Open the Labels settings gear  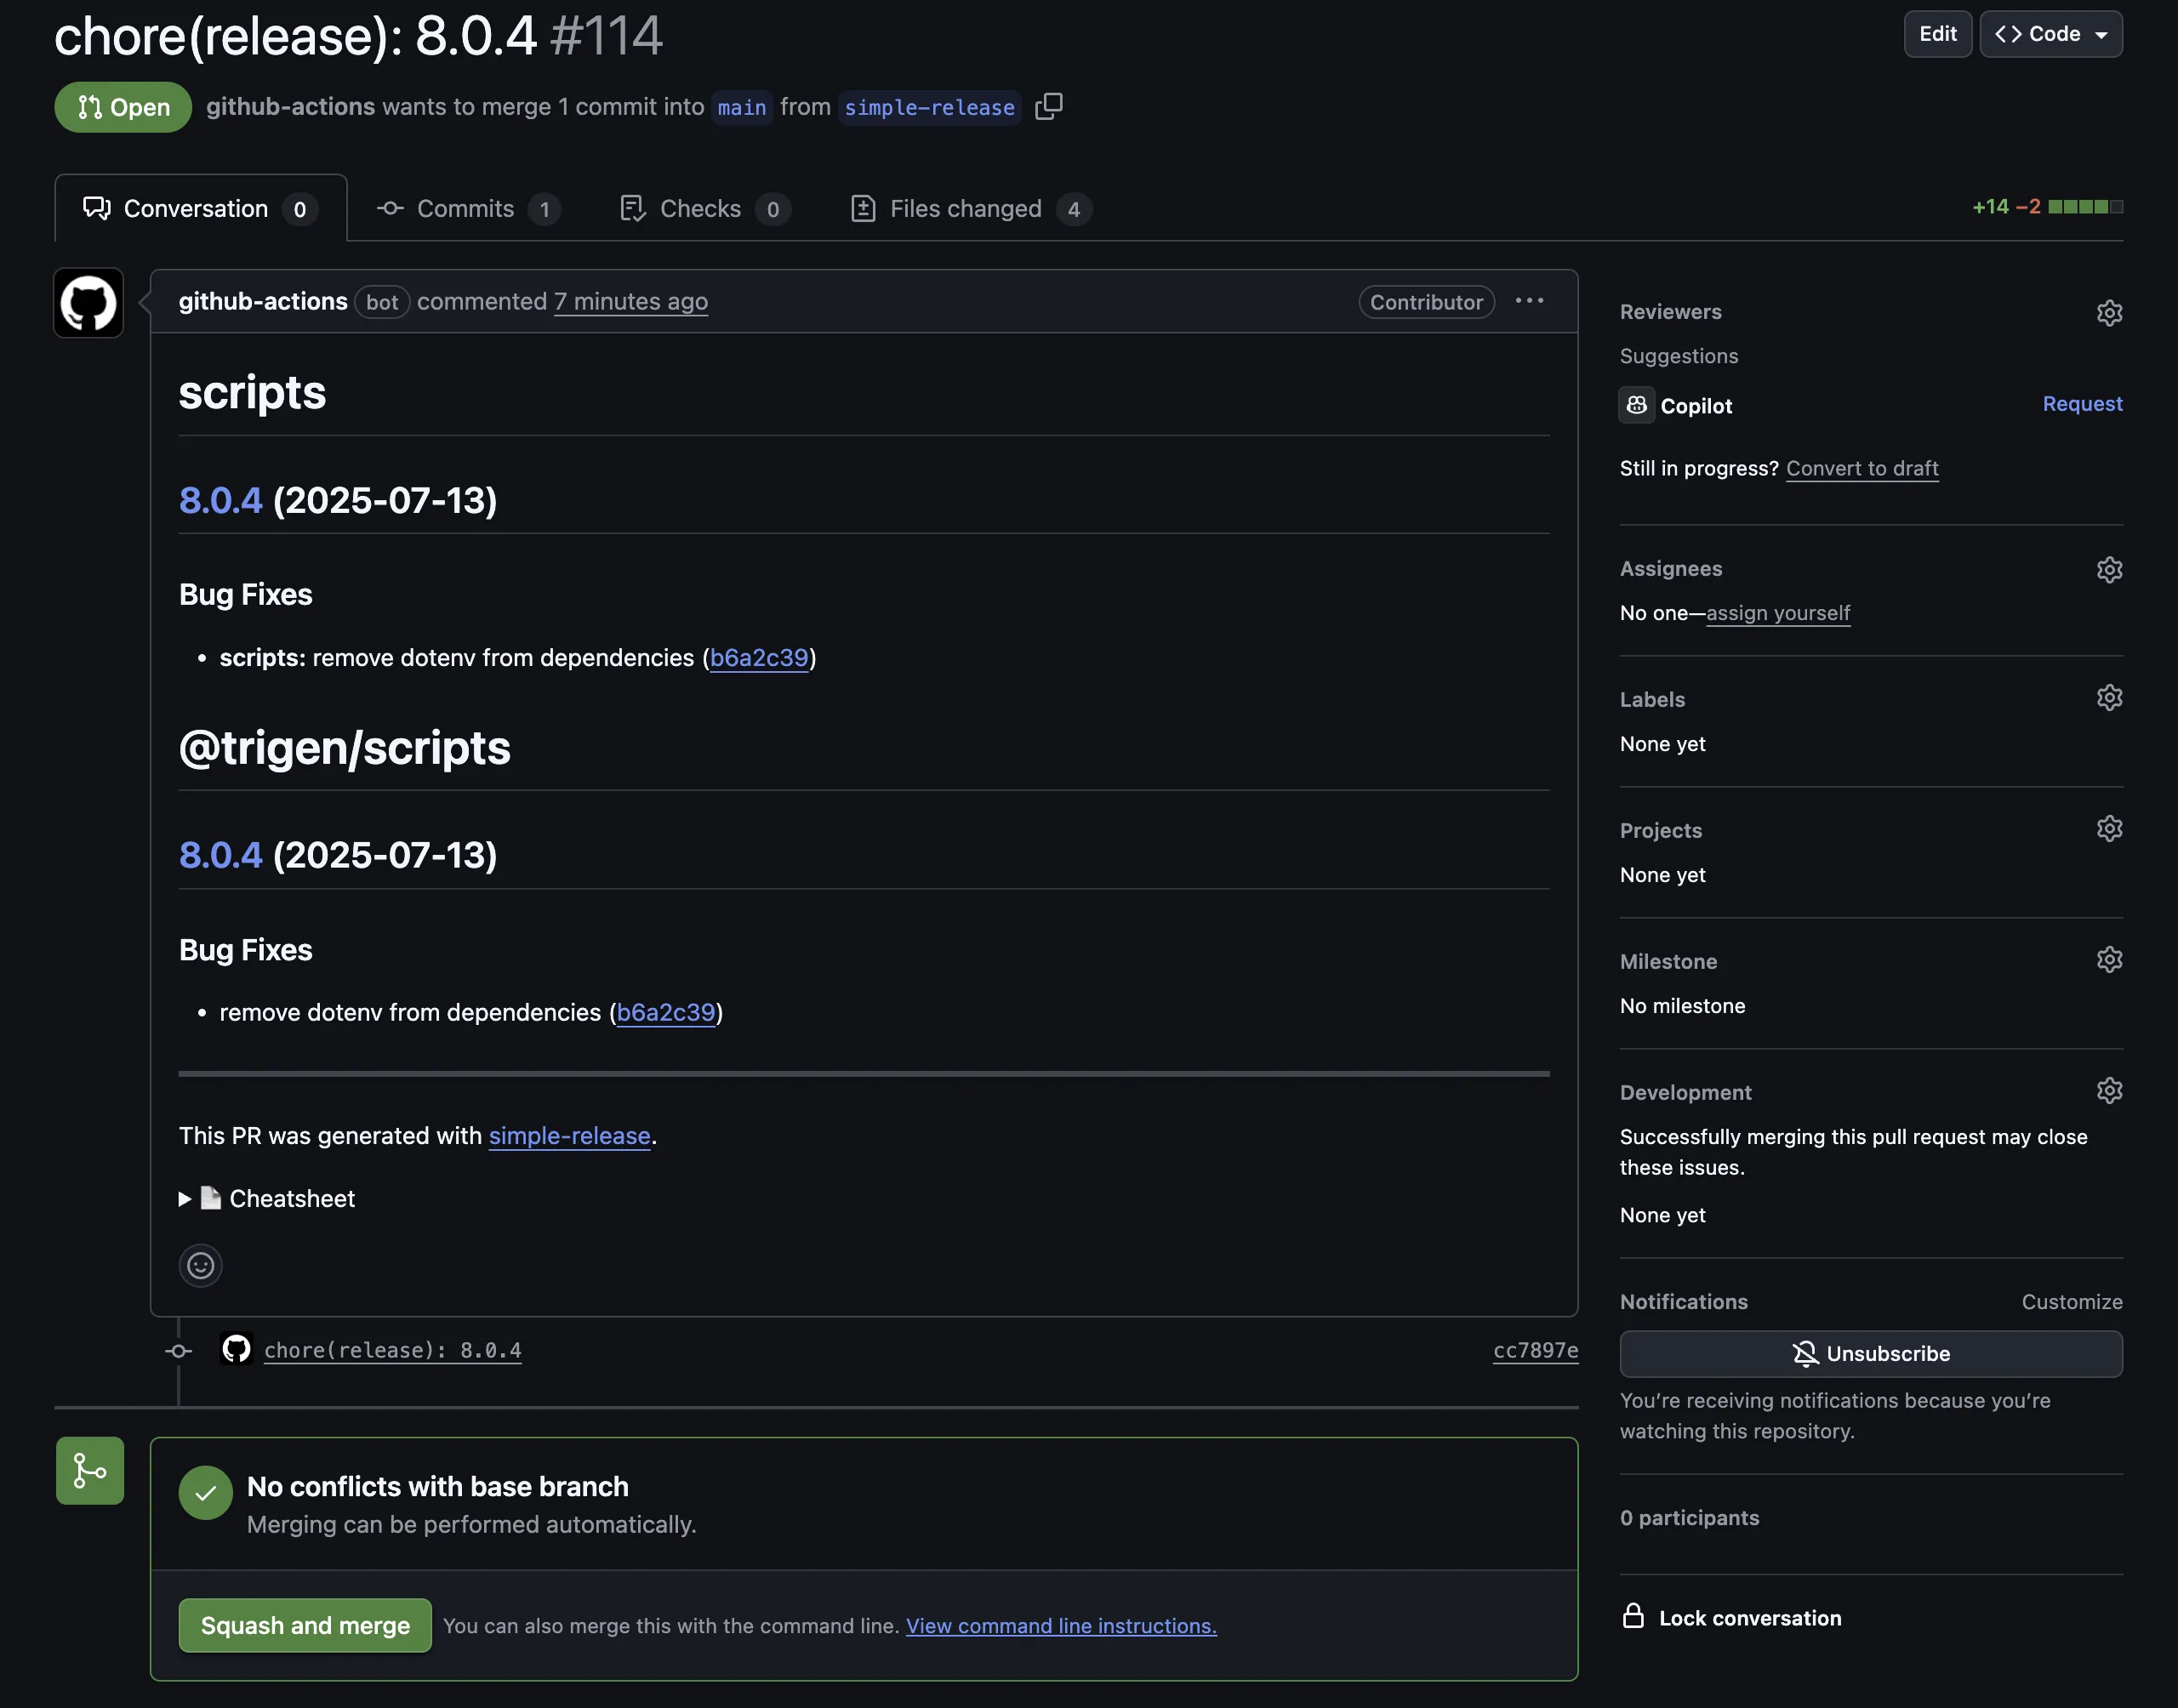pyautogui.click(x=2109, y=697)
